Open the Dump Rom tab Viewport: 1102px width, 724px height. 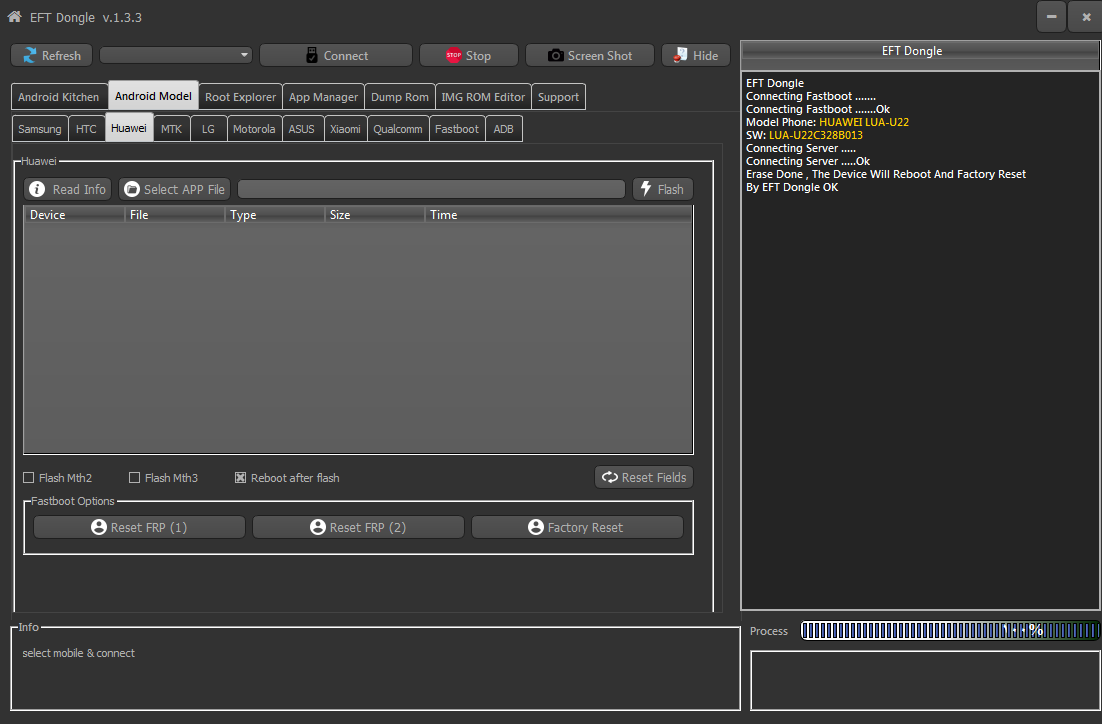tap(400, 97)
